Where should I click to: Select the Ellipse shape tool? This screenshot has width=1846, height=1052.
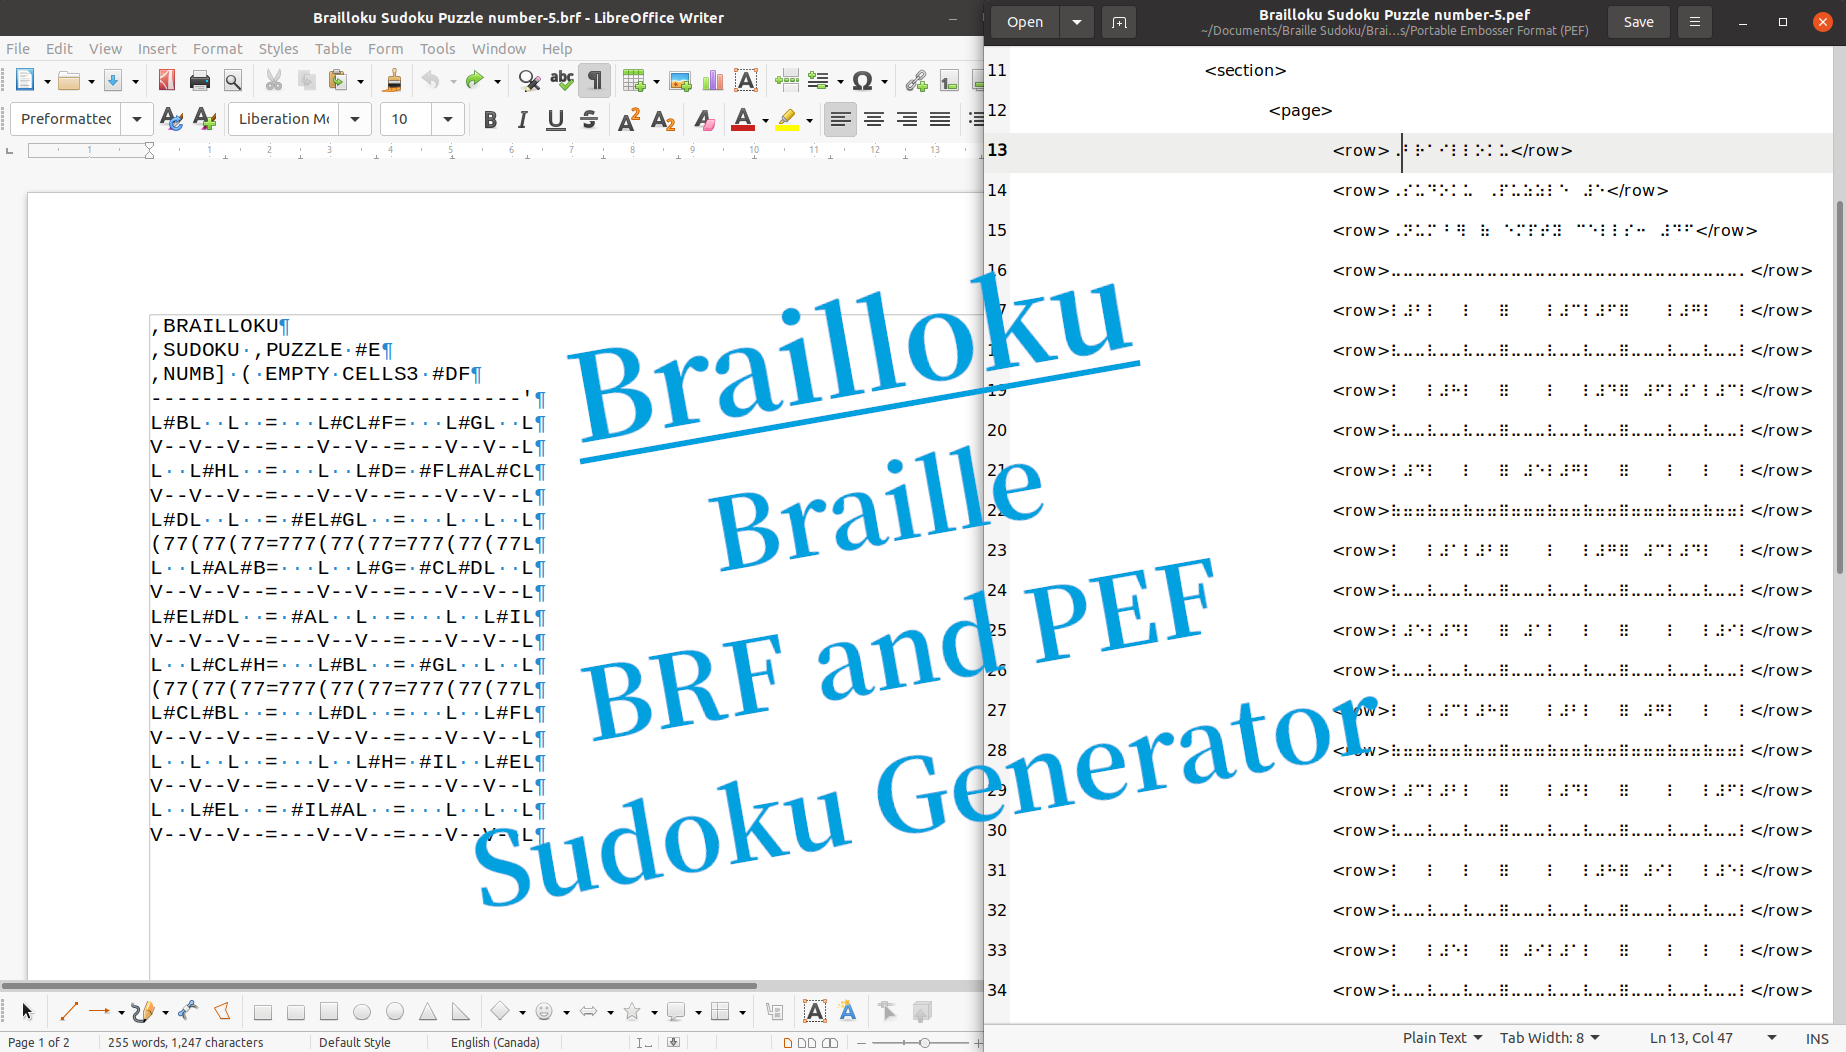click(362, 1012)
